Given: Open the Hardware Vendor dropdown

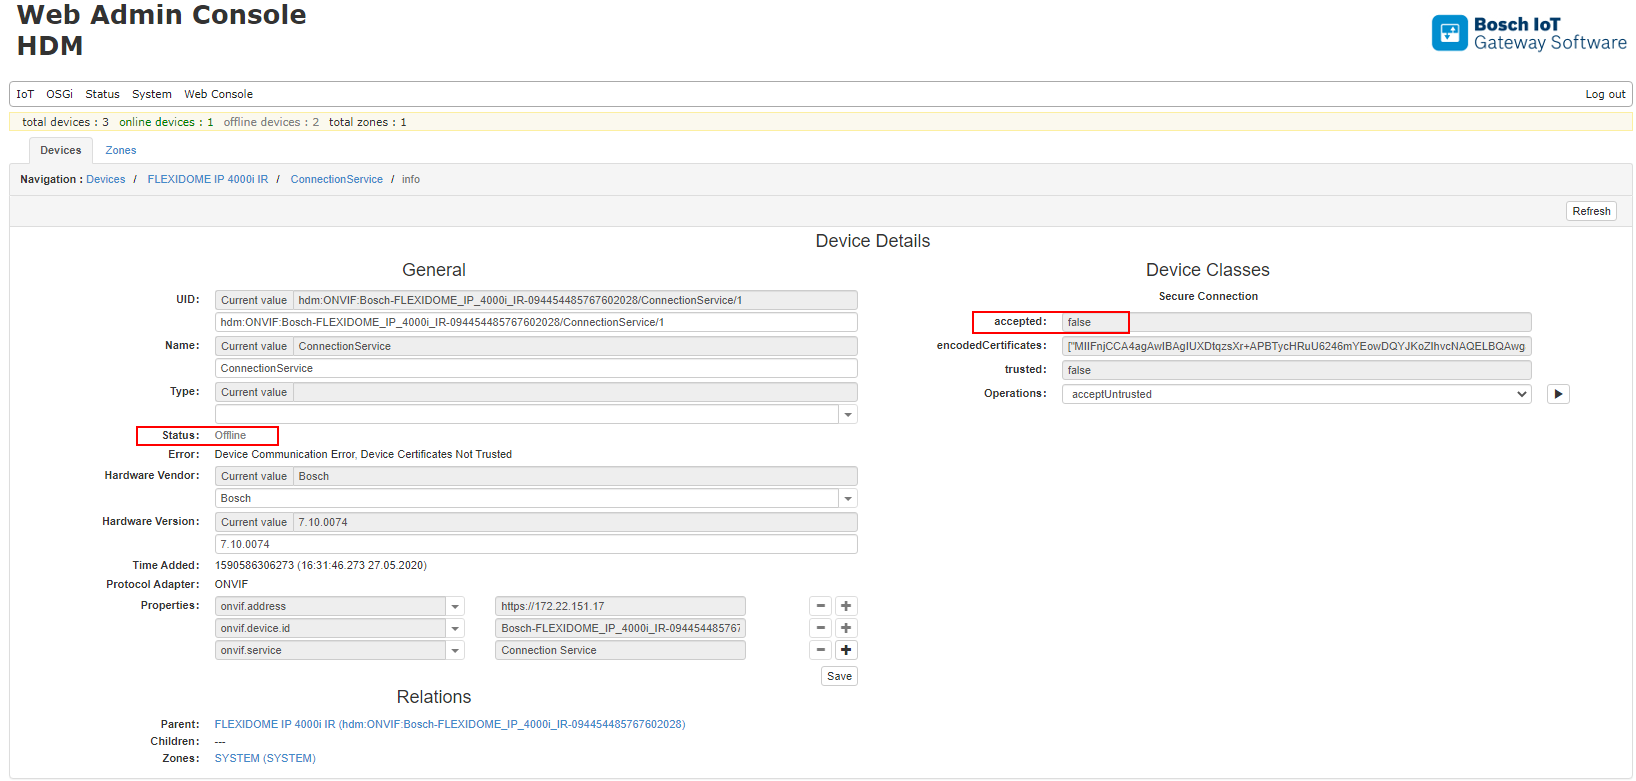Looking at the screenshot, I should click(848, 499).
